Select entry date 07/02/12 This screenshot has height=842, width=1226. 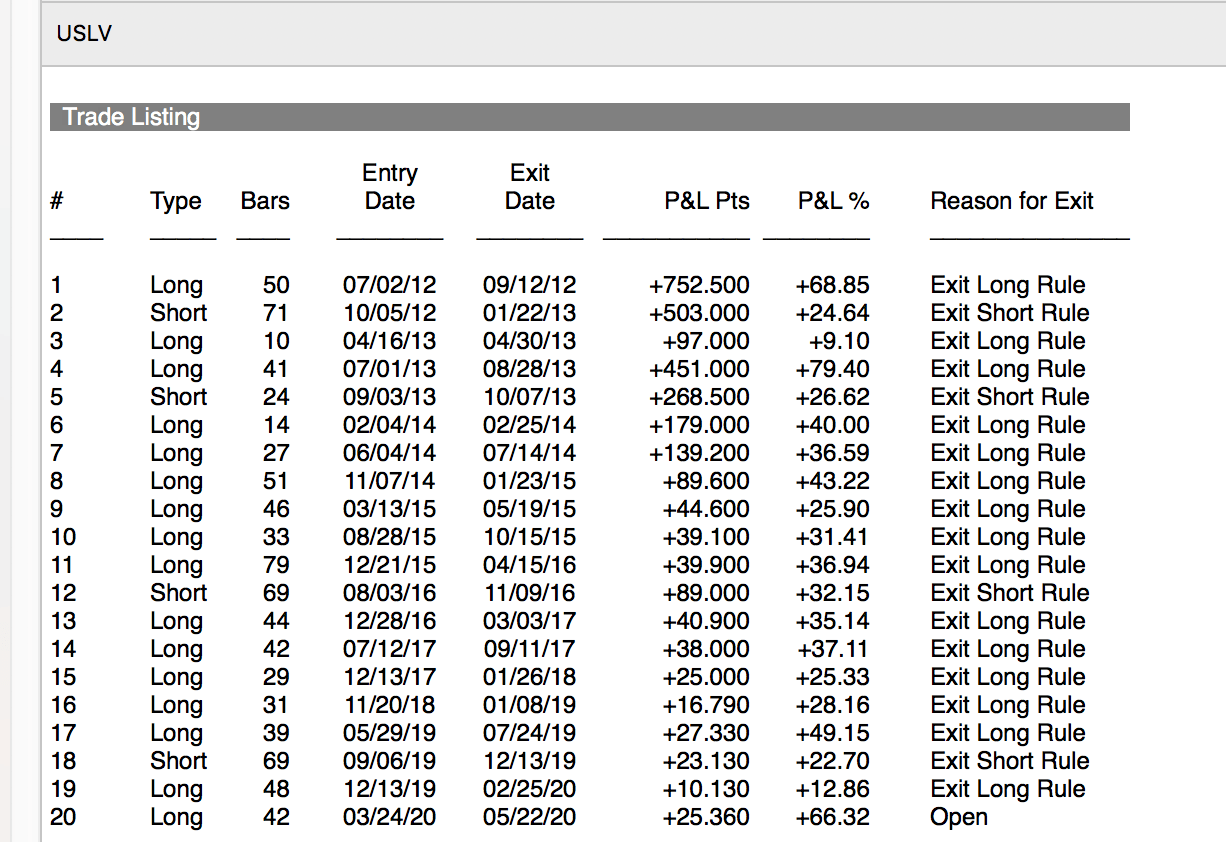pos(390,285)
